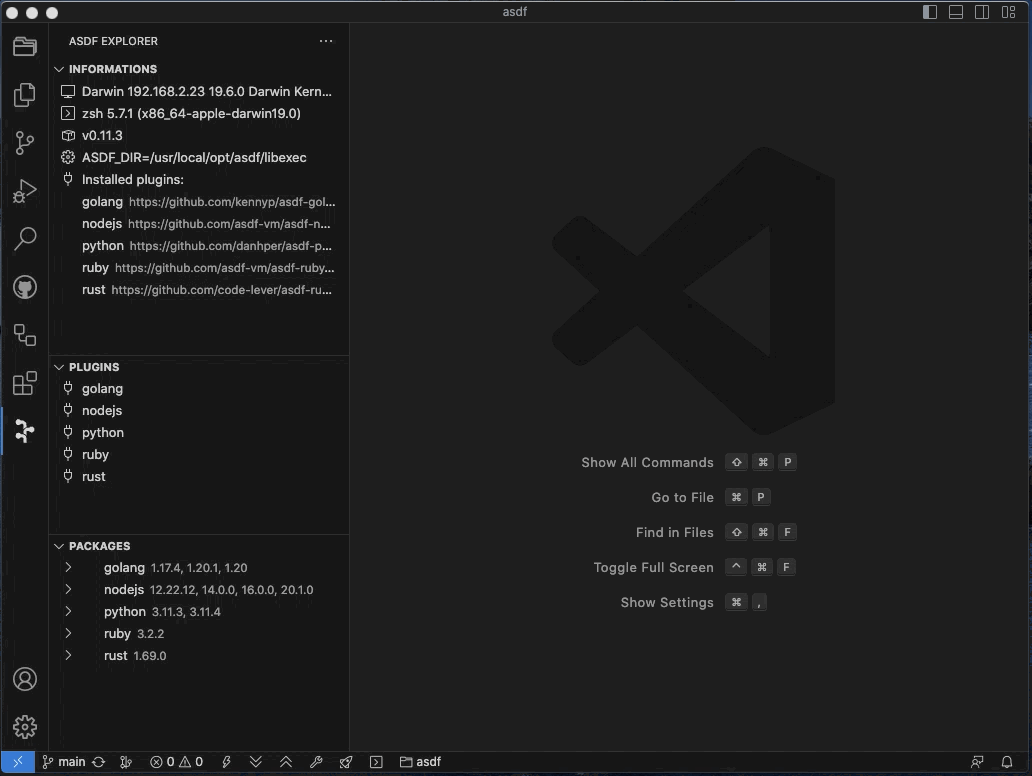Select the v0.11.3 version row
The height and width of the screenshot is (776, 1032).
click(199, 136)
